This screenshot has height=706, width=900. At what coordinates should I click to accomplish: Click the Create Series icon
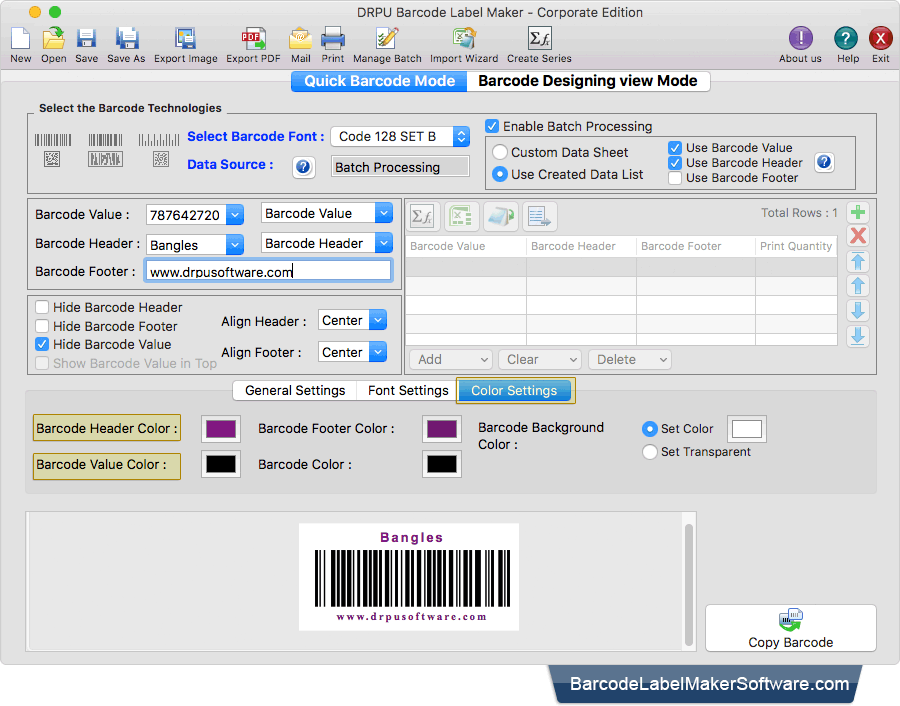tap(539, 39)
